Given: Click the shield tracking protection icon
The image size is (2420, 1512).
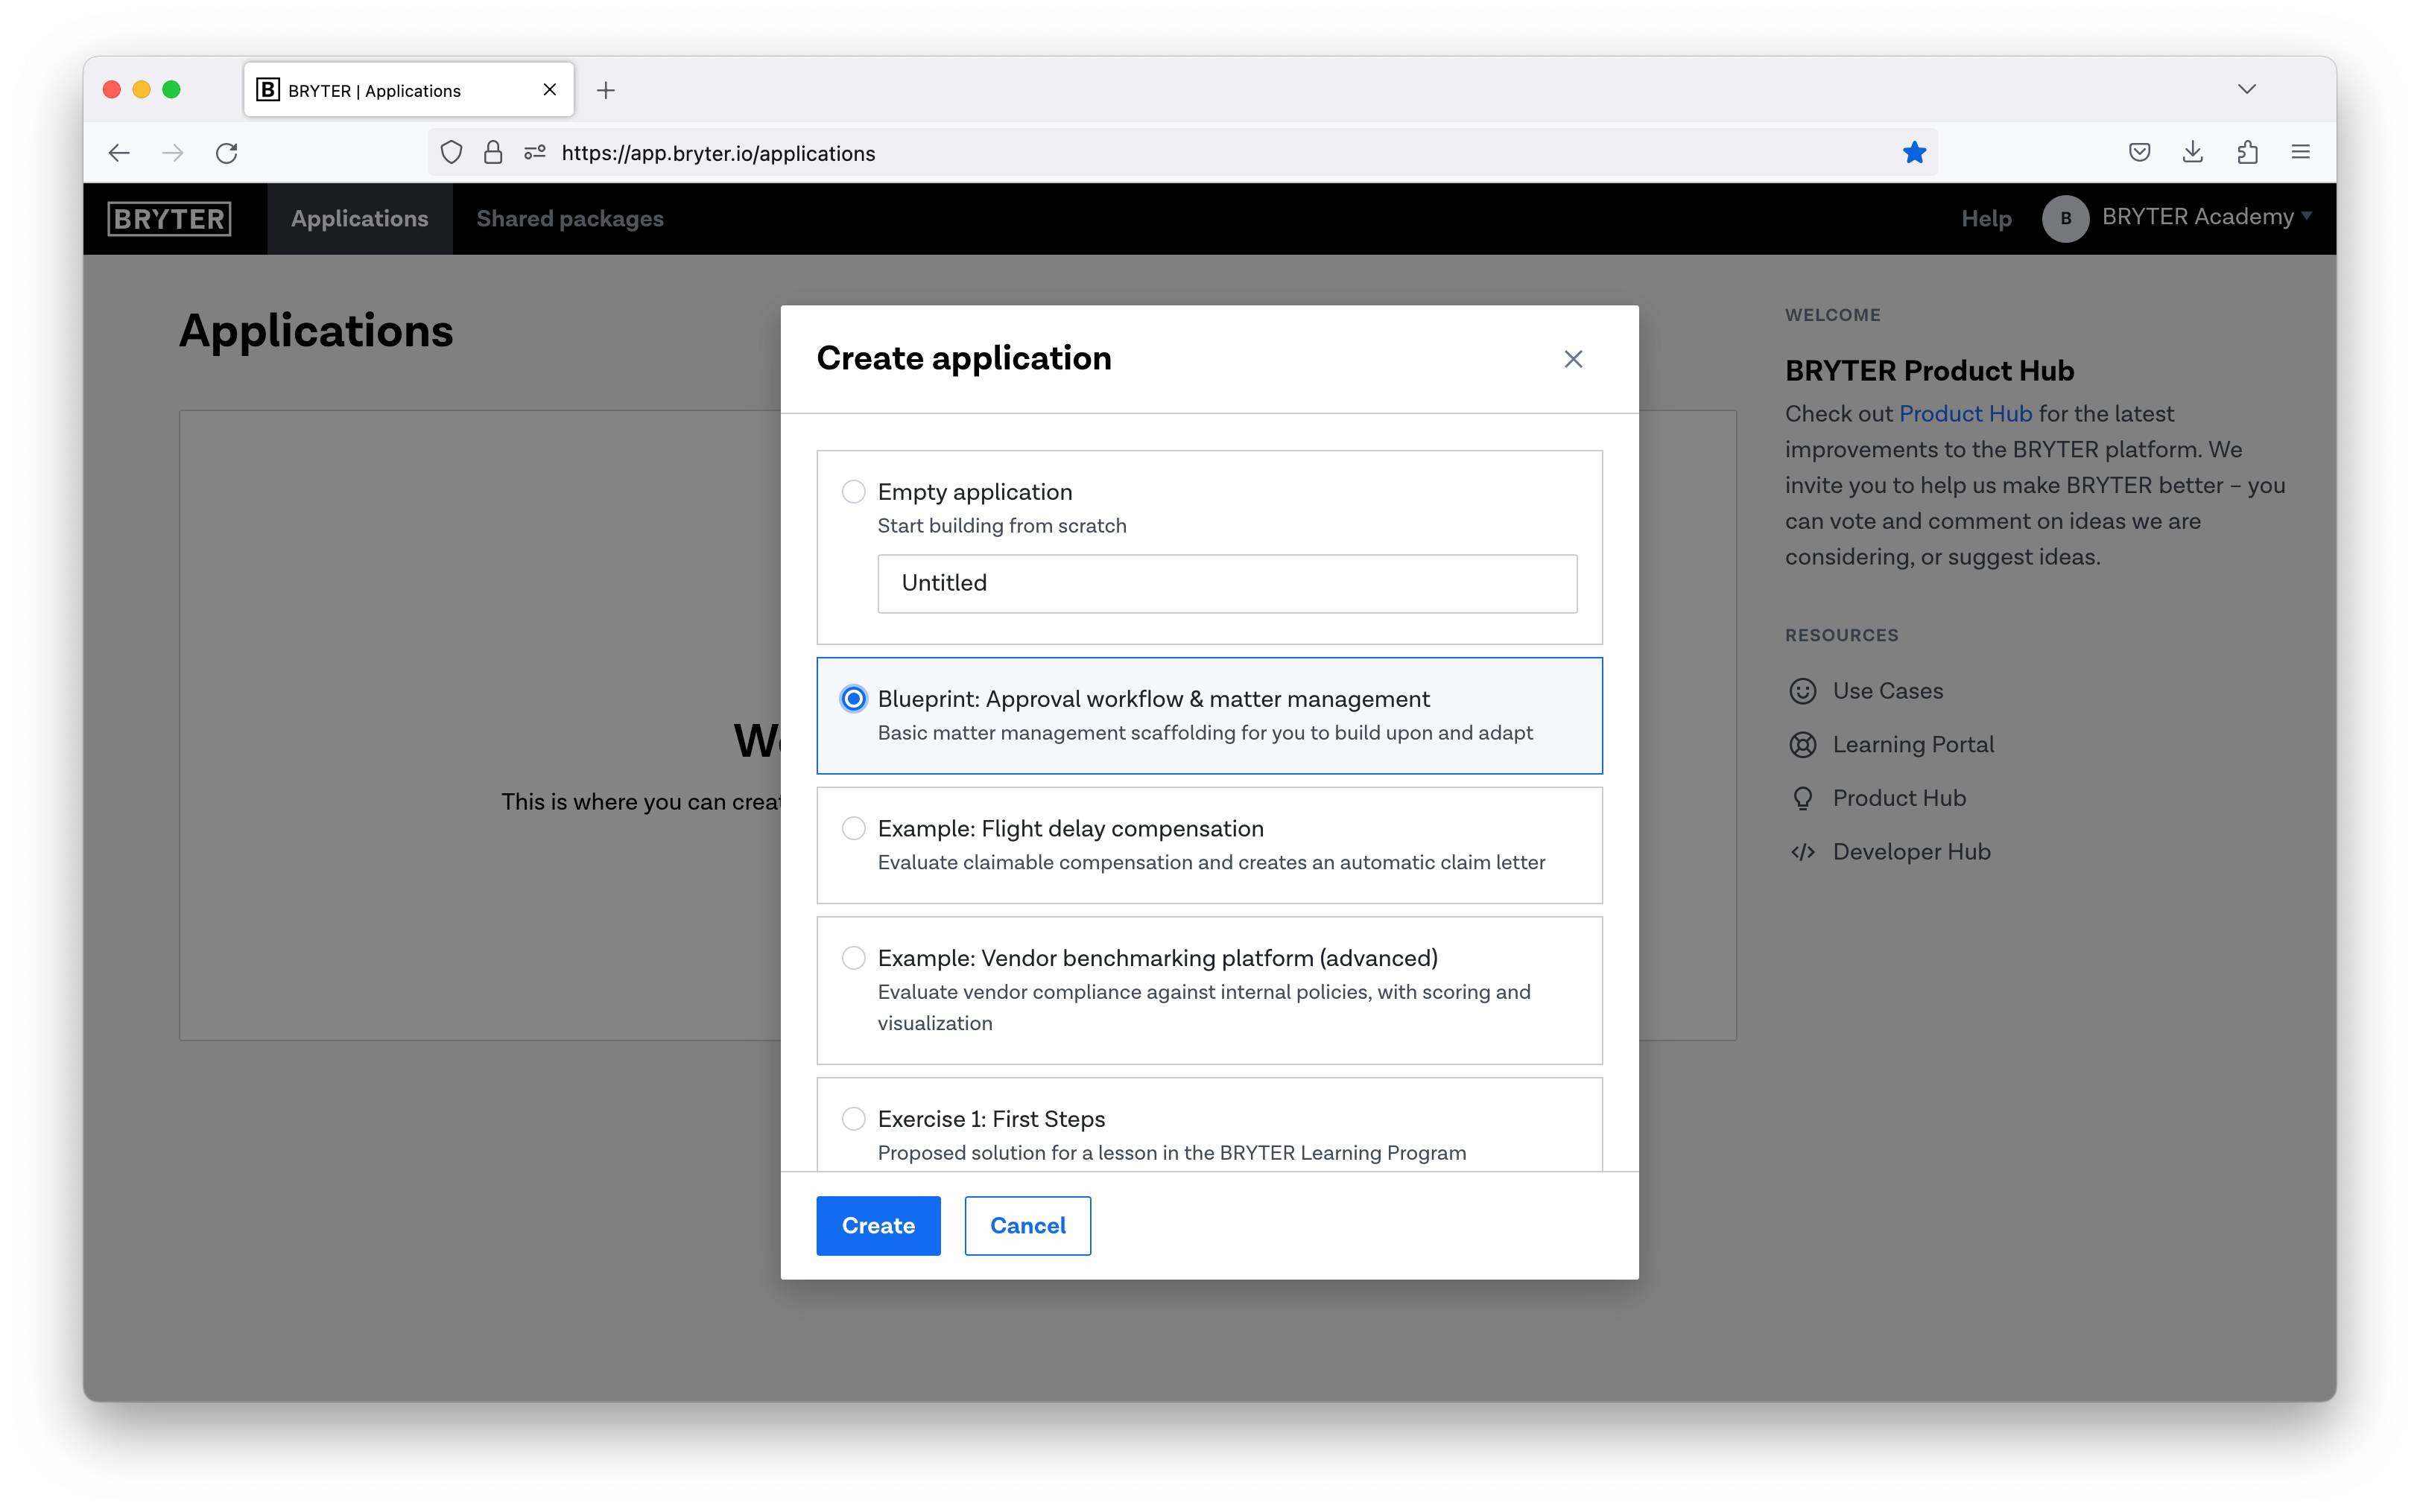Looking at the screenshot, I should (451, 153).
